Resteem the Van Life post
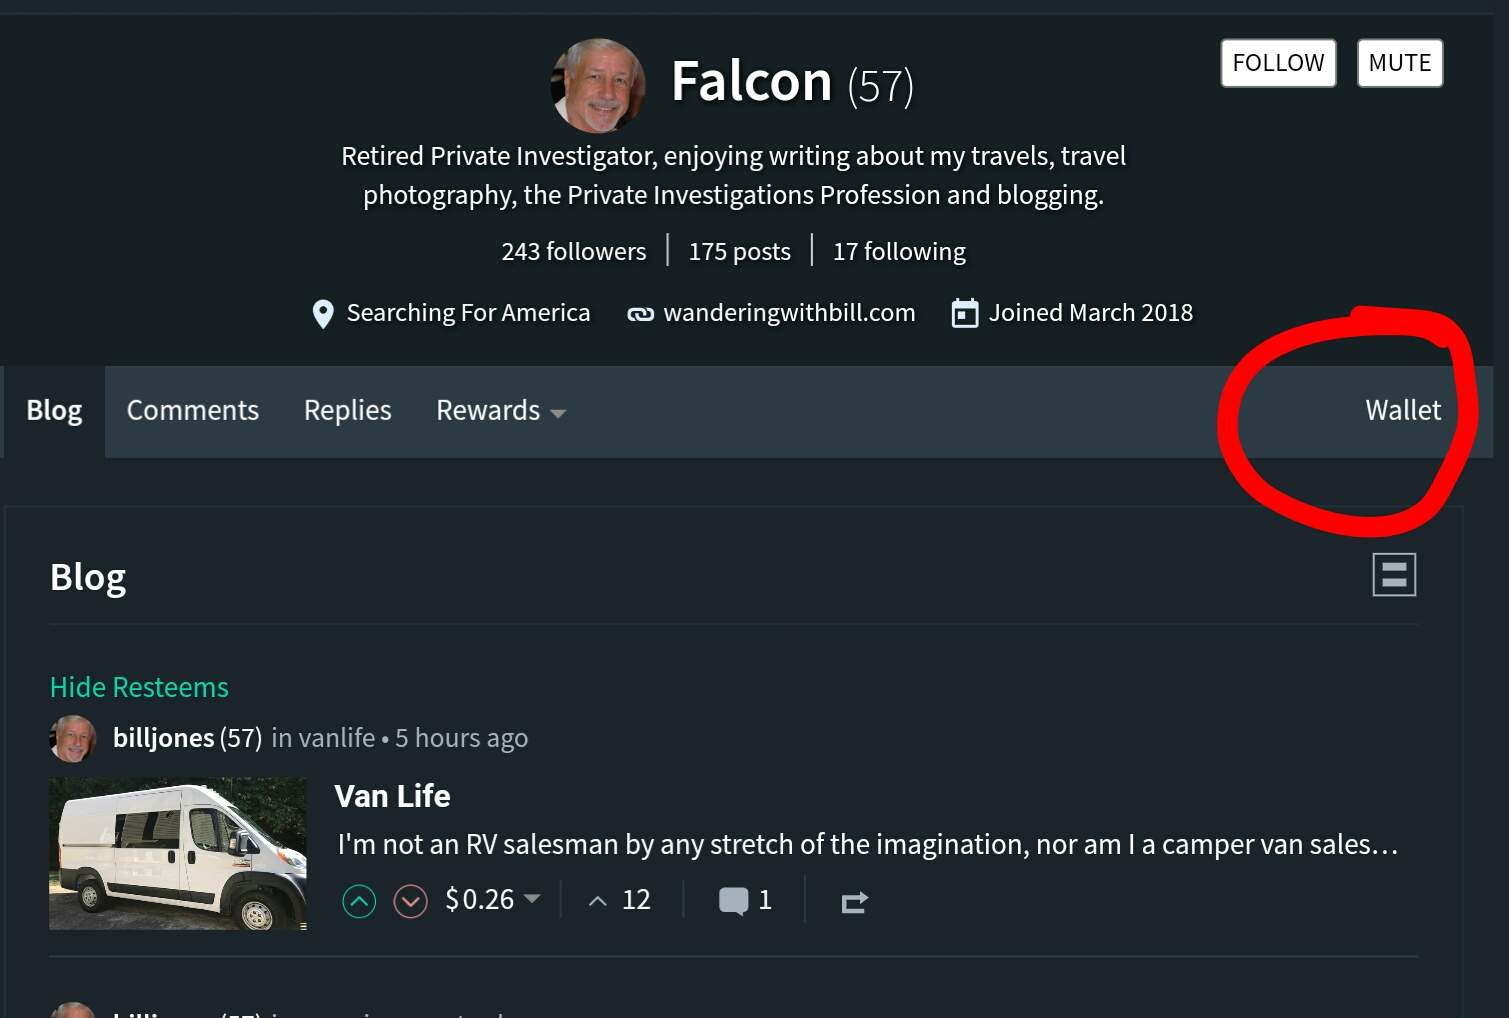The height and width of the screenshot is (1018, 1509). coord(854,902)
